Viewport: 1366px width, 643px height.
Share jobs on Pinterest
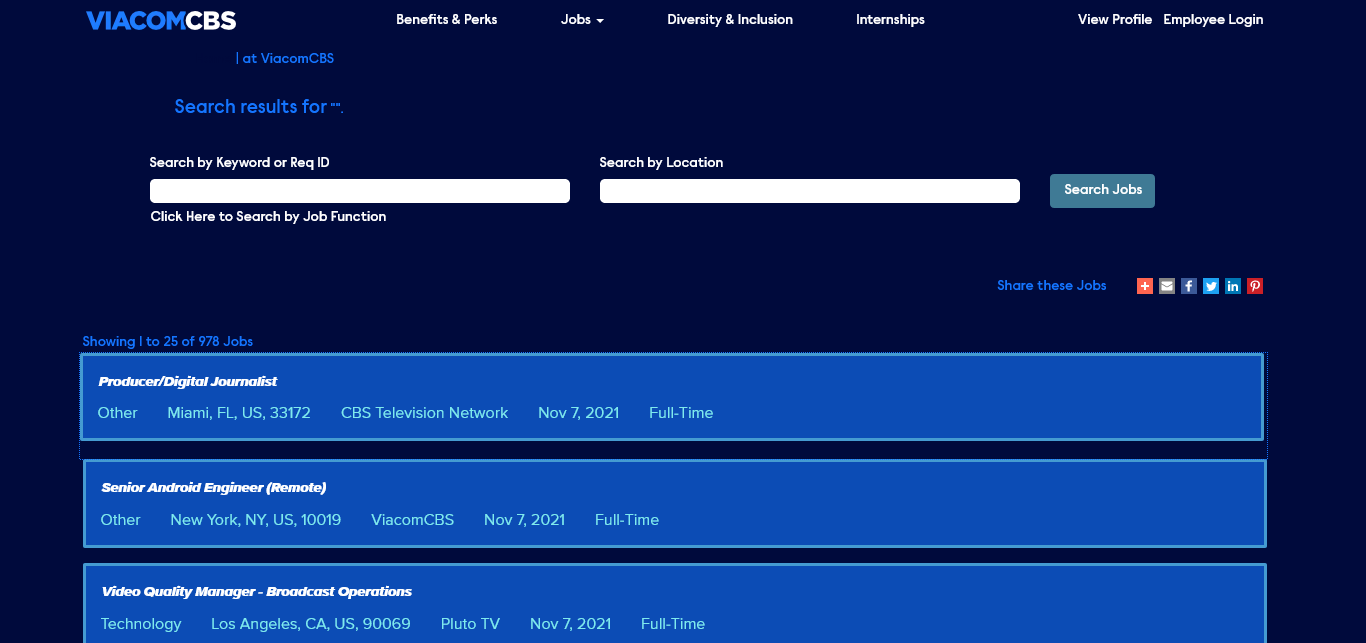pos(1255,286)
